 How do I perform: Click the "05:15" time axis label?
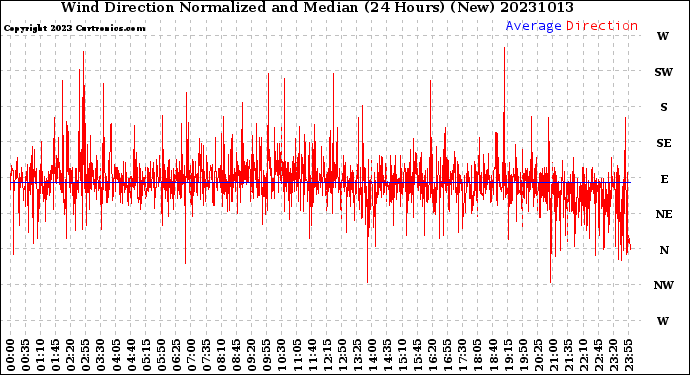point(146,355)
